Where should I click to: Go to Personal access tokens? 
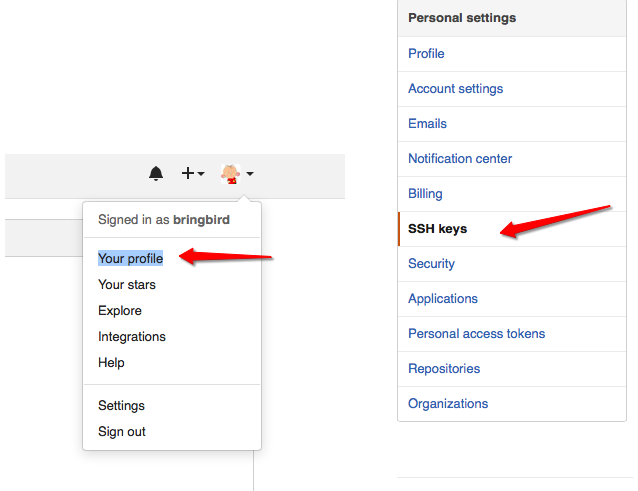[476, 333]
